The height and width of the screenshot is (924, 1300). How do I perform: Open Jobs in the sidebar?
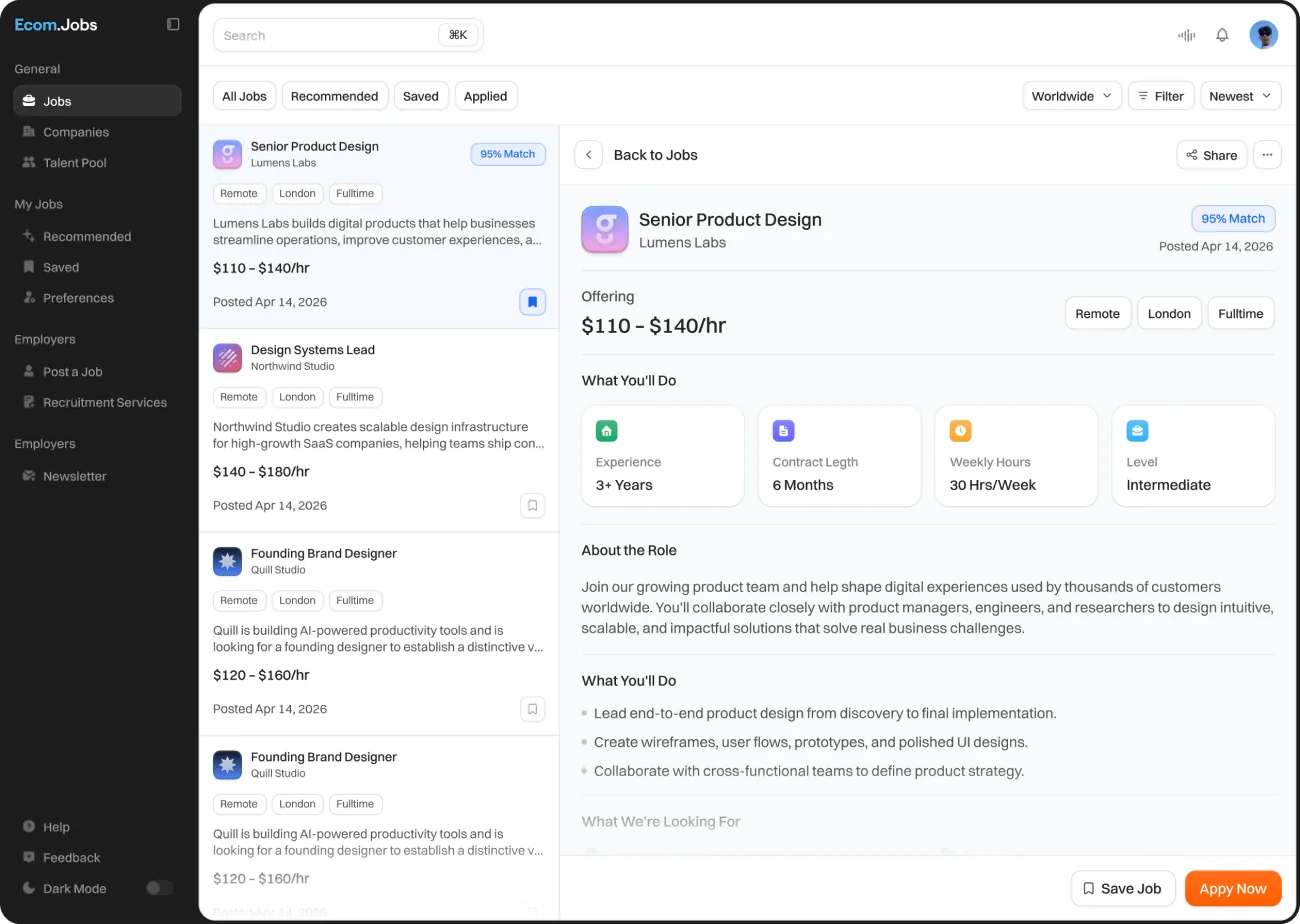tap(97, 101)
